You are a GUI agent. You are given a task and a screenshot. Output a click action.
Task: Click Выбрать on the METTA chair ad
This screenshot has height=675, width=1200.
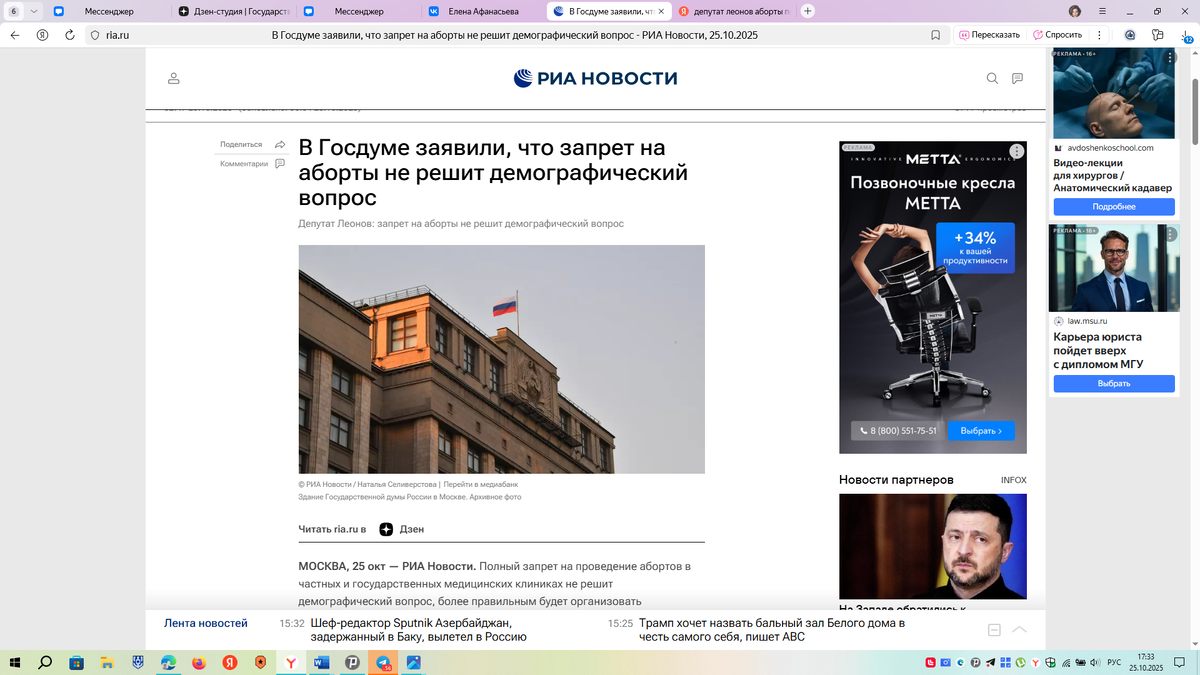981,430
